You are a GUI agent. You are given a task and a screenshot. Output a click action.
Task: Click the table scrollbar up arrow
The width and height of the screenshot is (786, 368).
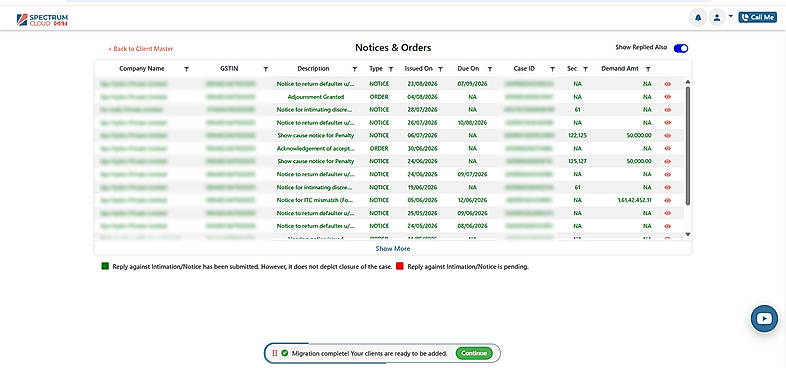688,82
